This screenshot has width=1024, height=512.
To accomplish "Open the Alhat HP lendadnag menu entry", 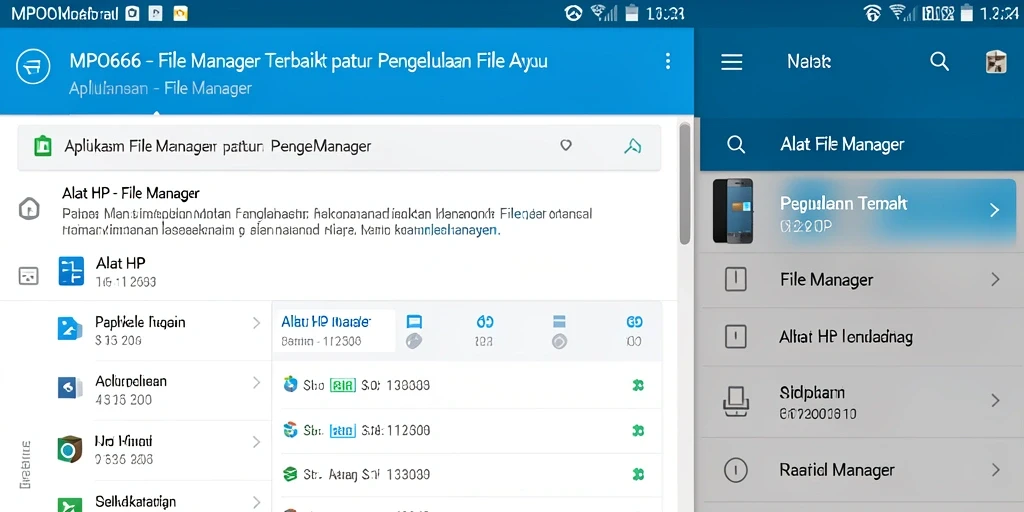I will tap(862, 337).
